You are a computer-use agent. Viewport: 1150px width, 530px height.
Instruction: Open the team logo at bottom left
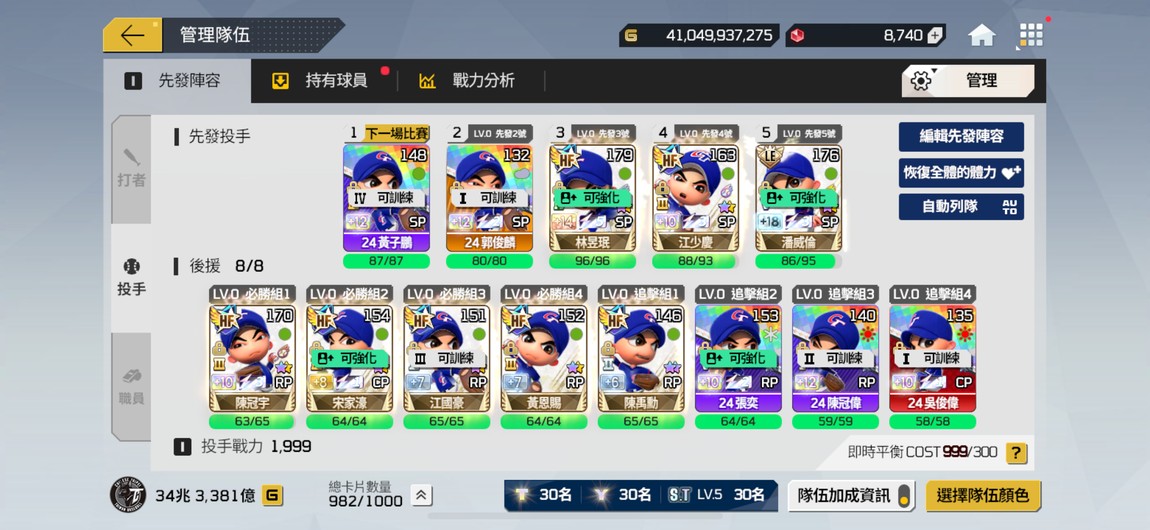[x=128, y=495]
